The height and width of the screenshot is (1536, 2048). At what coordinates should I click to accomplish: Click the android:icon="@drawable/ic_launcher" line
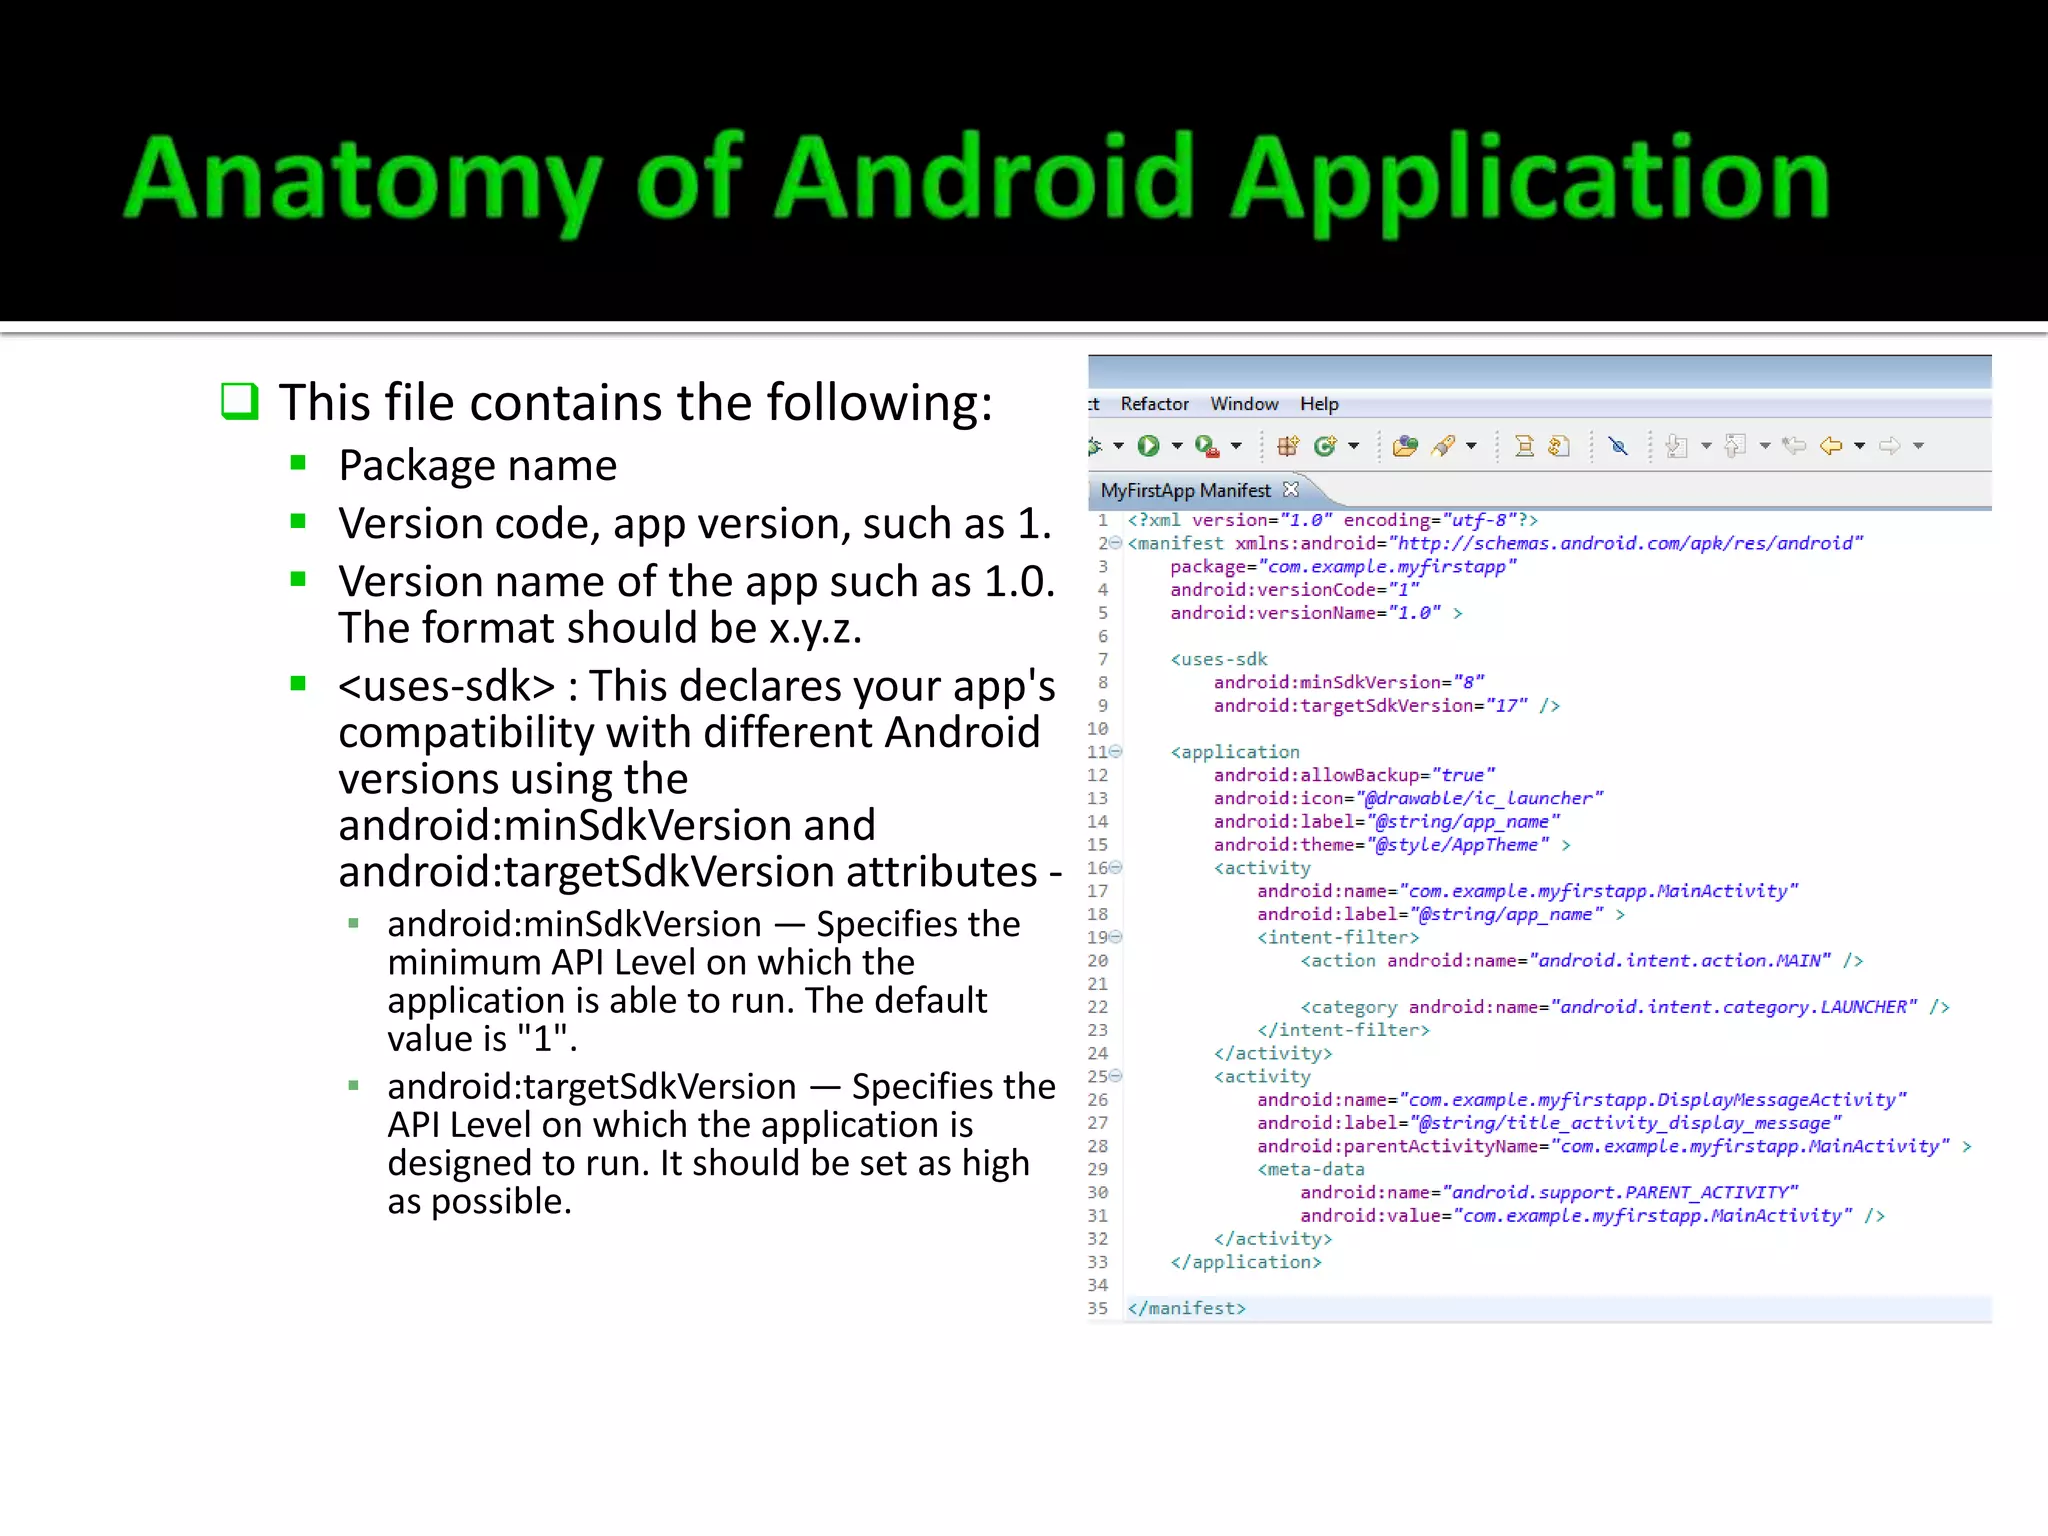1408,798
